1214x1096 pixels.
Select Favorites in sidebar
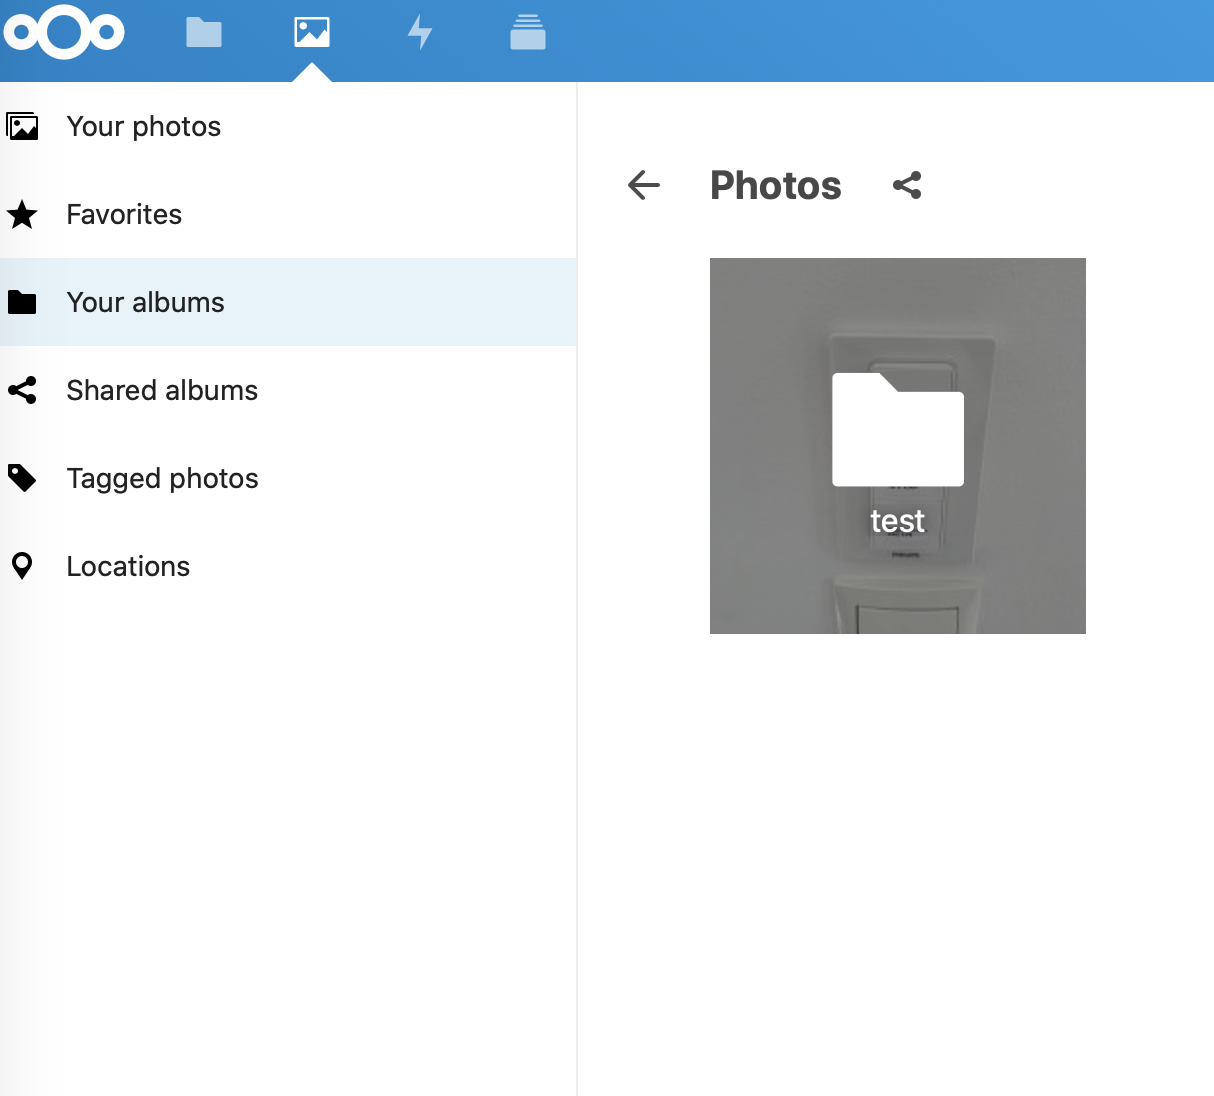(288, 214)
